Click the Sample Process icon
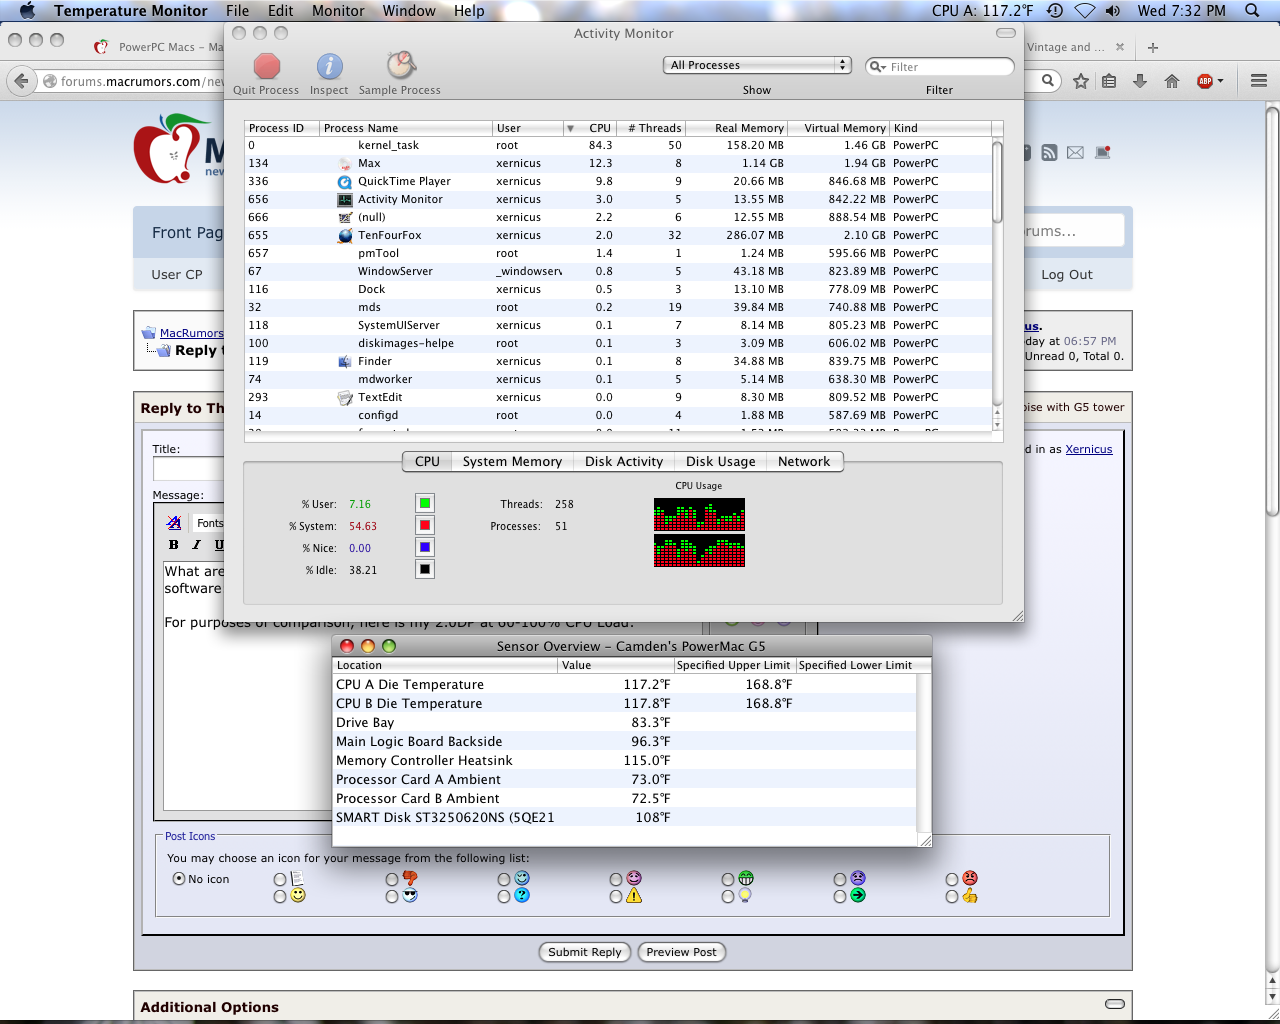The height and width of the screenshot is (1024, 1280). tap(400, 66)
